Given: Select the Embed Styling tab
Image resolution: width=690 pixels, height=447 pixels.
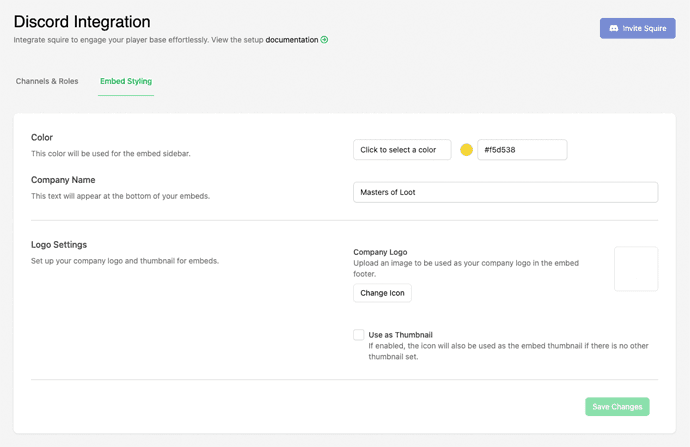Looking at the screenshot, I should 126,81.
